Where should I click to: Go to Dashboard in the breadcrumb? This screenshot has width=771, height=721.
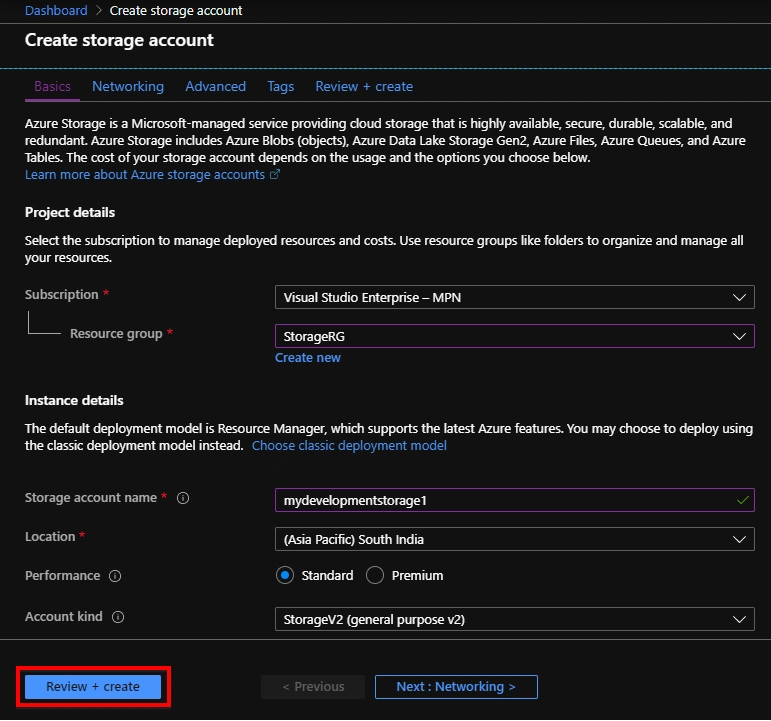[56, 10]
